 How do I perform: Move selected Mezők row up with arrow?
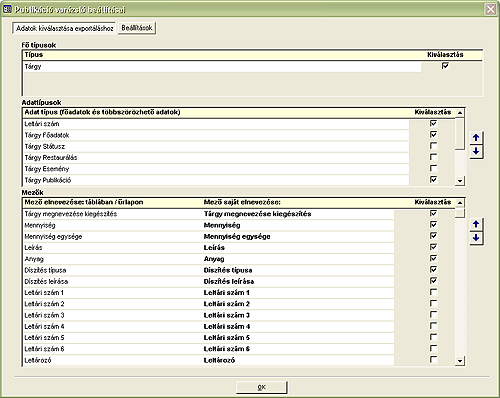(476, 224)
